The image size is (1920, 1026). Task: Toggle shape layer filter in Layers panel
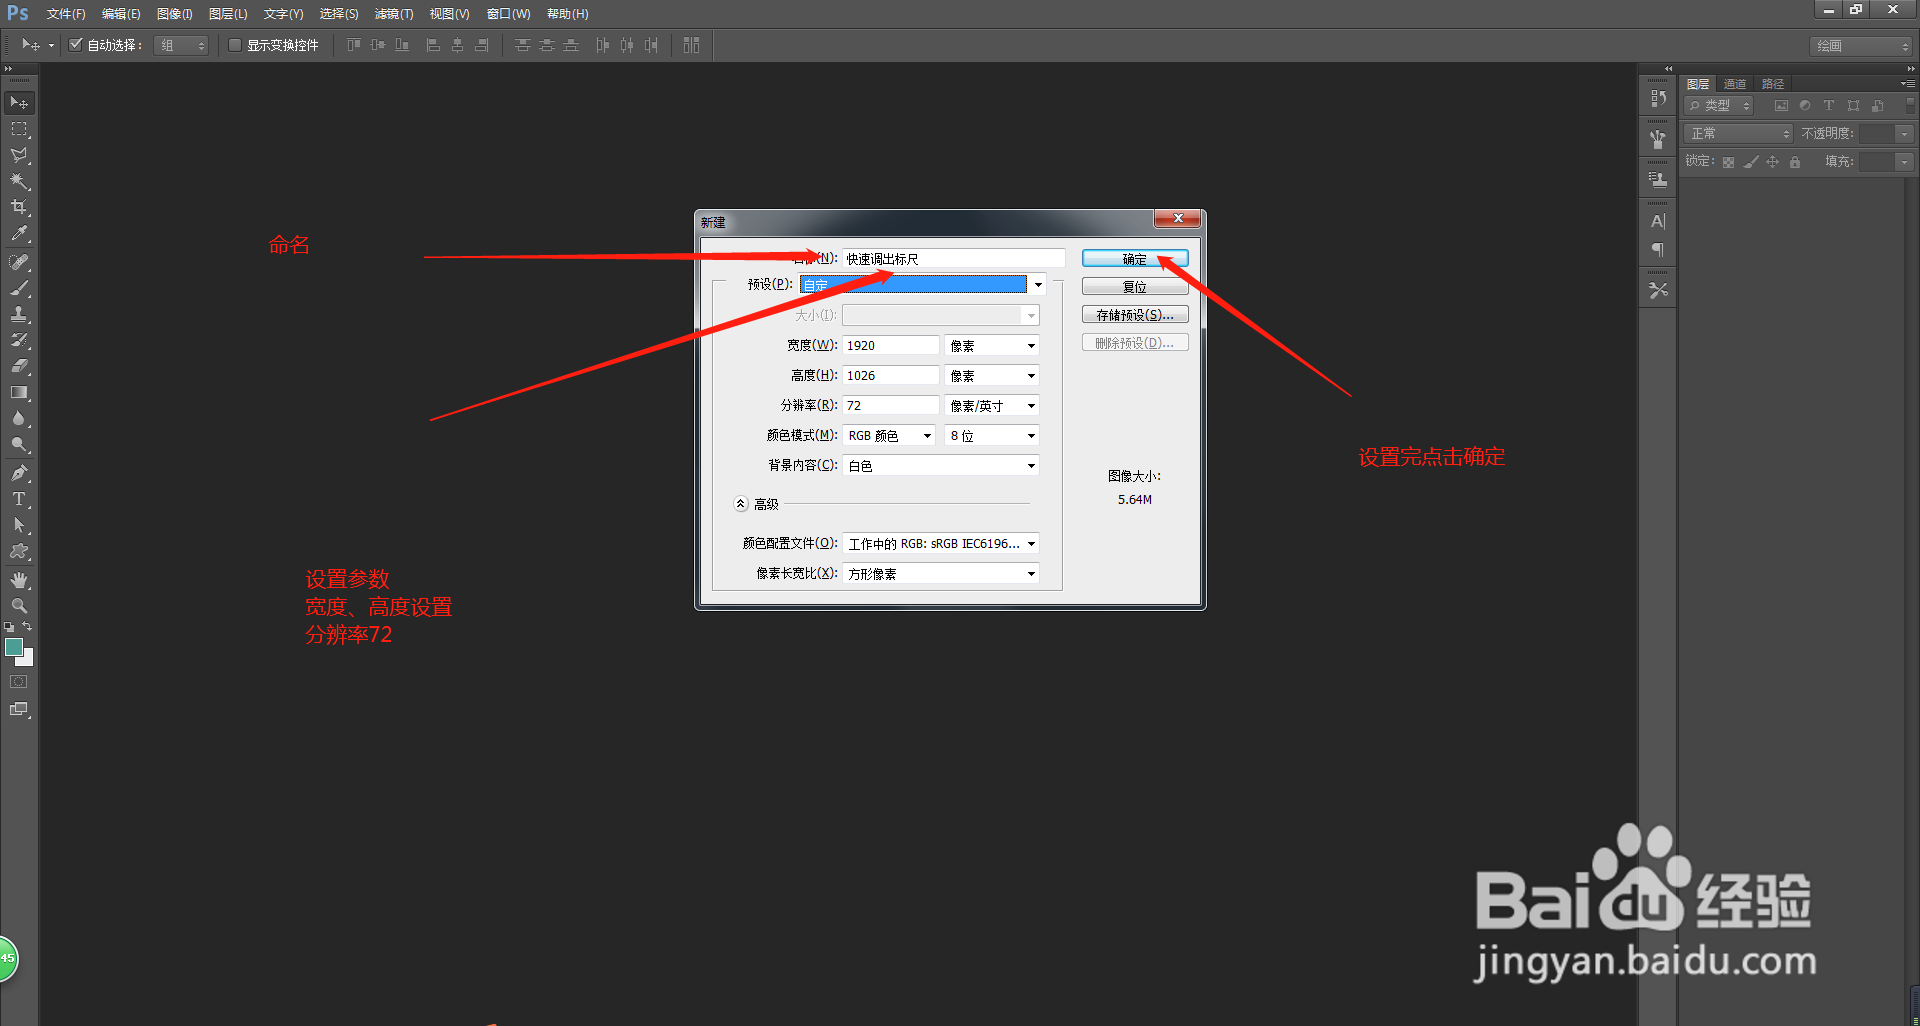tap(1853, 105)
